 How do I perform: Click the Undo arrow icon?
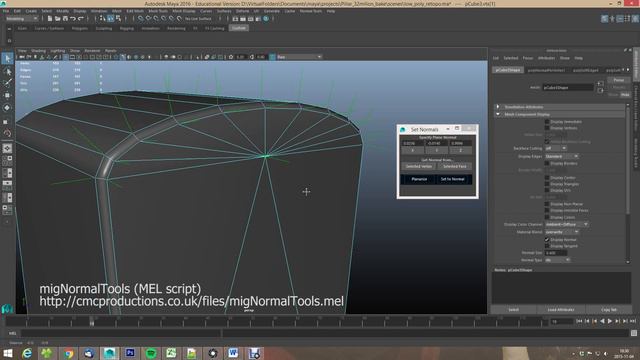pos(73,18)
